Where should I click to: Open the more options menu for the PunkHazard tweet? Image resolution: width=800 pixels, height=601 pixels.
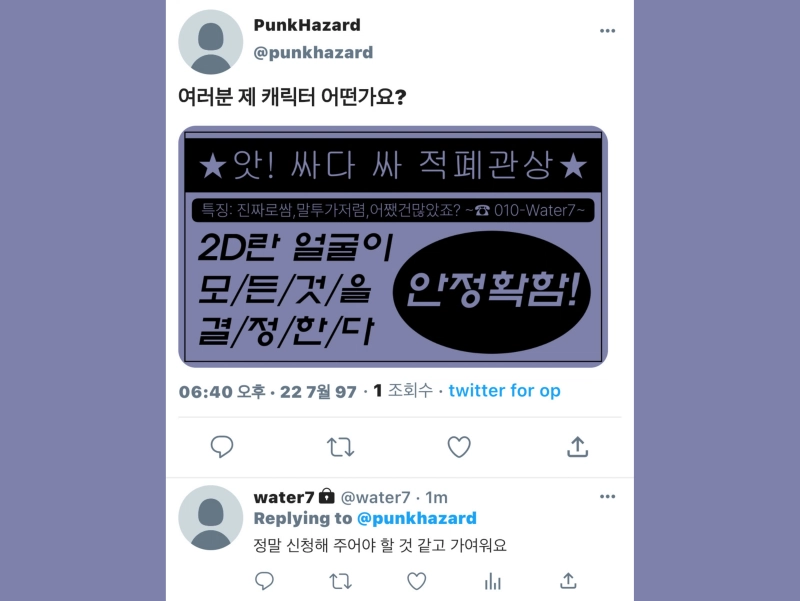click(x=607, y=31)
